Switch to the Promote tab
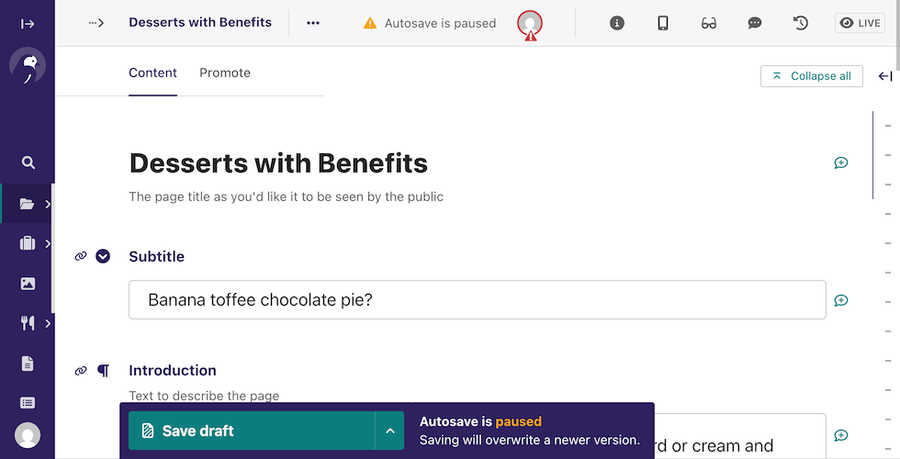This screenshot has height=459, width=900. tap(225, 73)
